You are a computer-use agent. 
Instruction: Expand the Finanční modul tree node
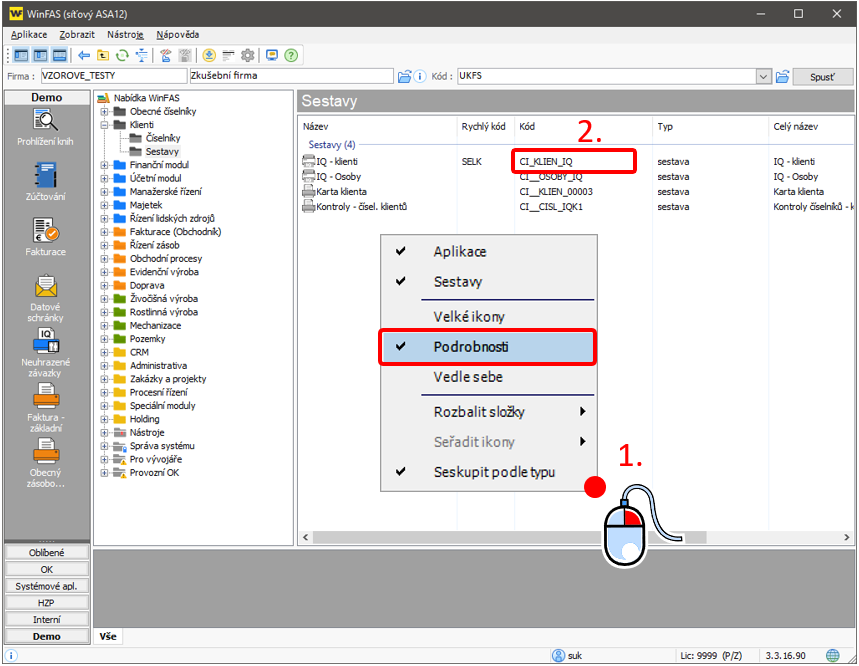[x=103, y=165]
